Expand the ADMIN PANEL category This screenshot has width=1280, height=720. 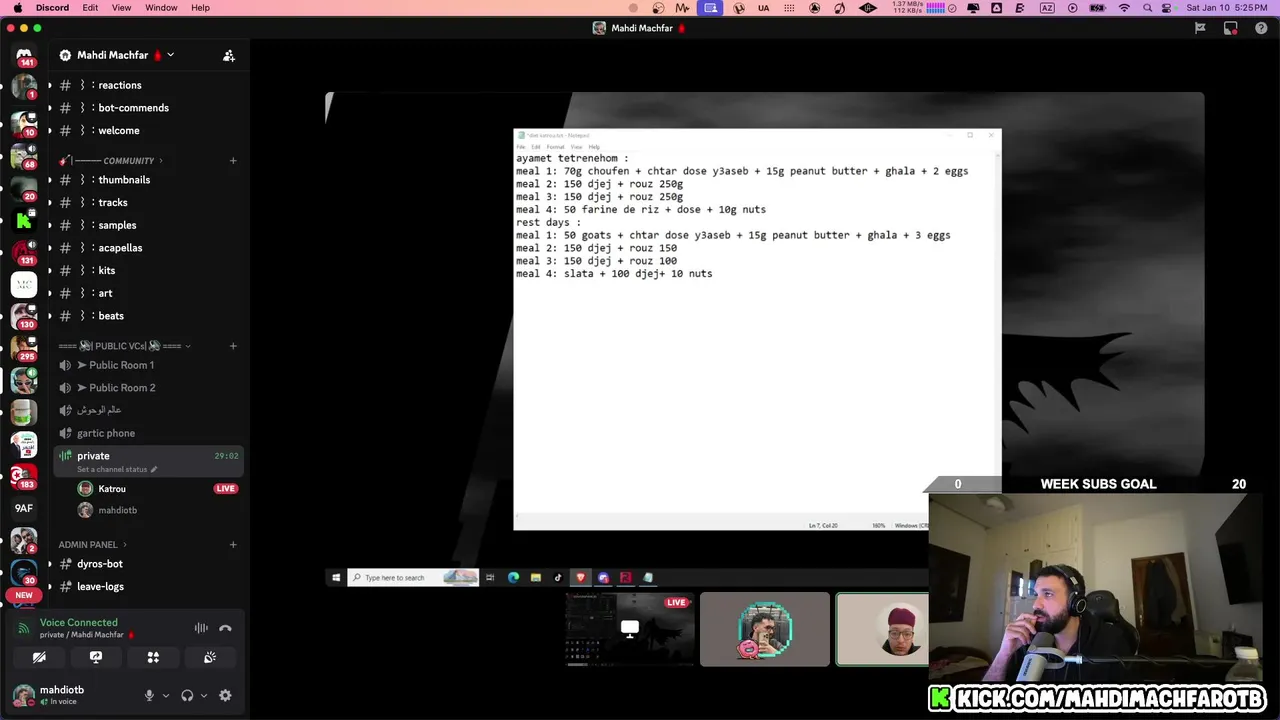pyautogui.click(x=92, y=545)
